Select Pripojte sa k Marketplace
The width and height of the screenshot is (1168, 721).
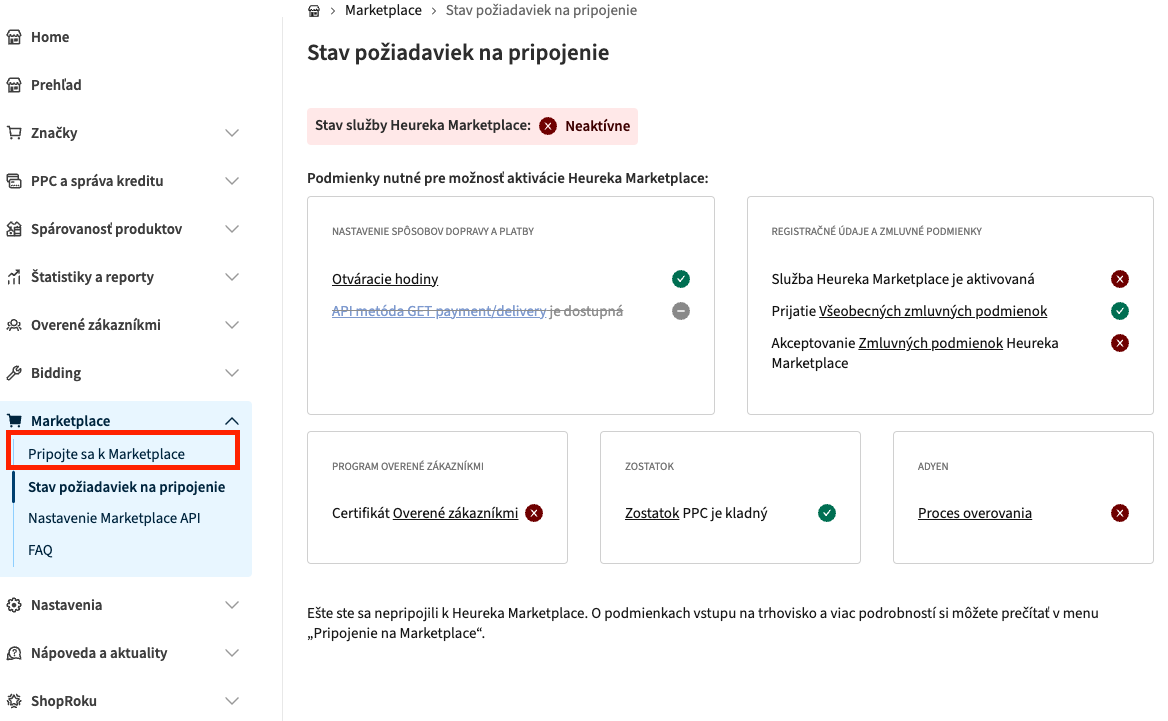tap(107, 454)
